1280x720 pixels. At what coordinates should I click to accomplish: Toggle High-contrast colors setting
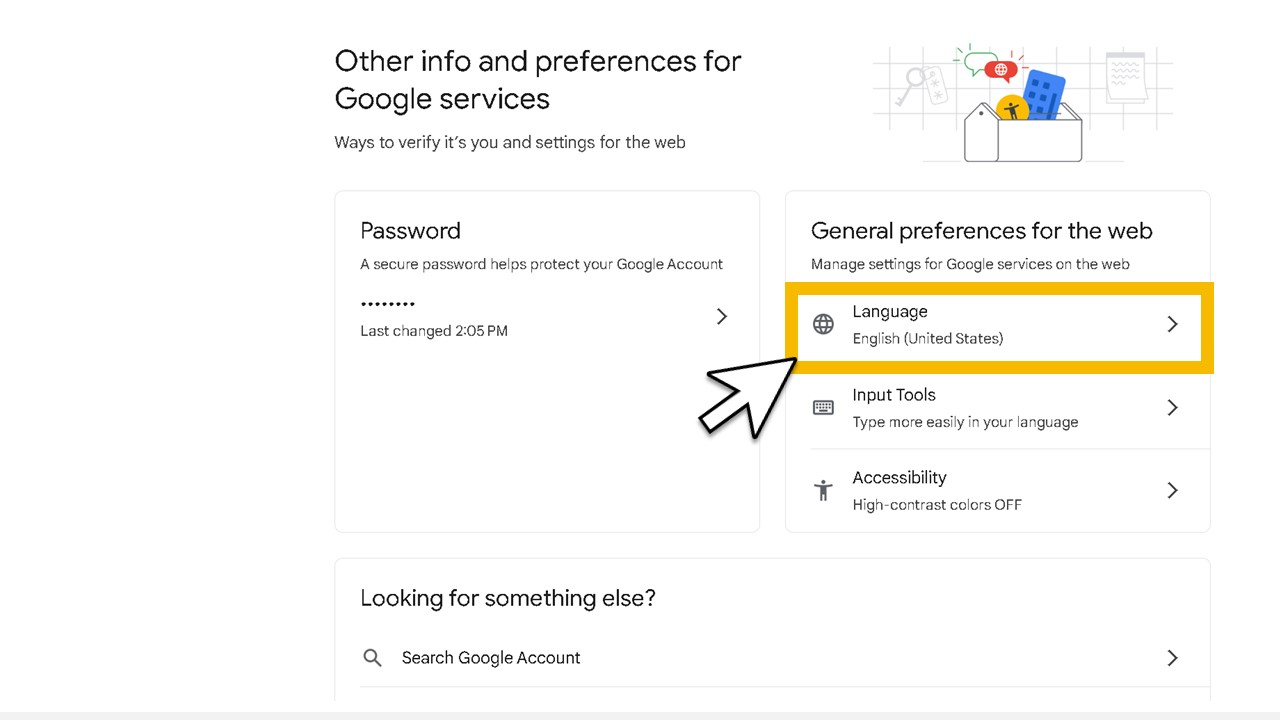click(x=936, y=504)
